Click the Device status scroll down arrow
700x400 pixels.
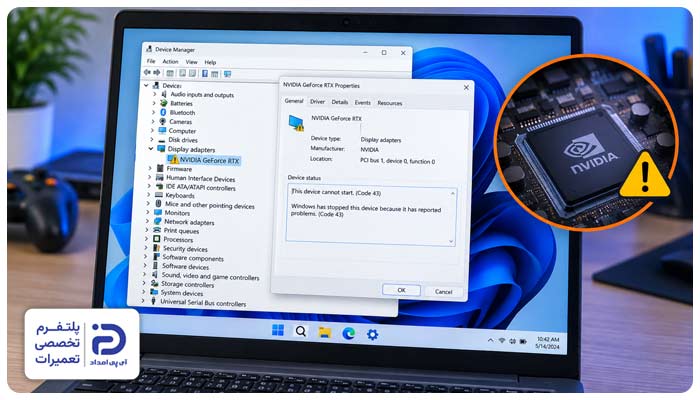click(451, 242)
